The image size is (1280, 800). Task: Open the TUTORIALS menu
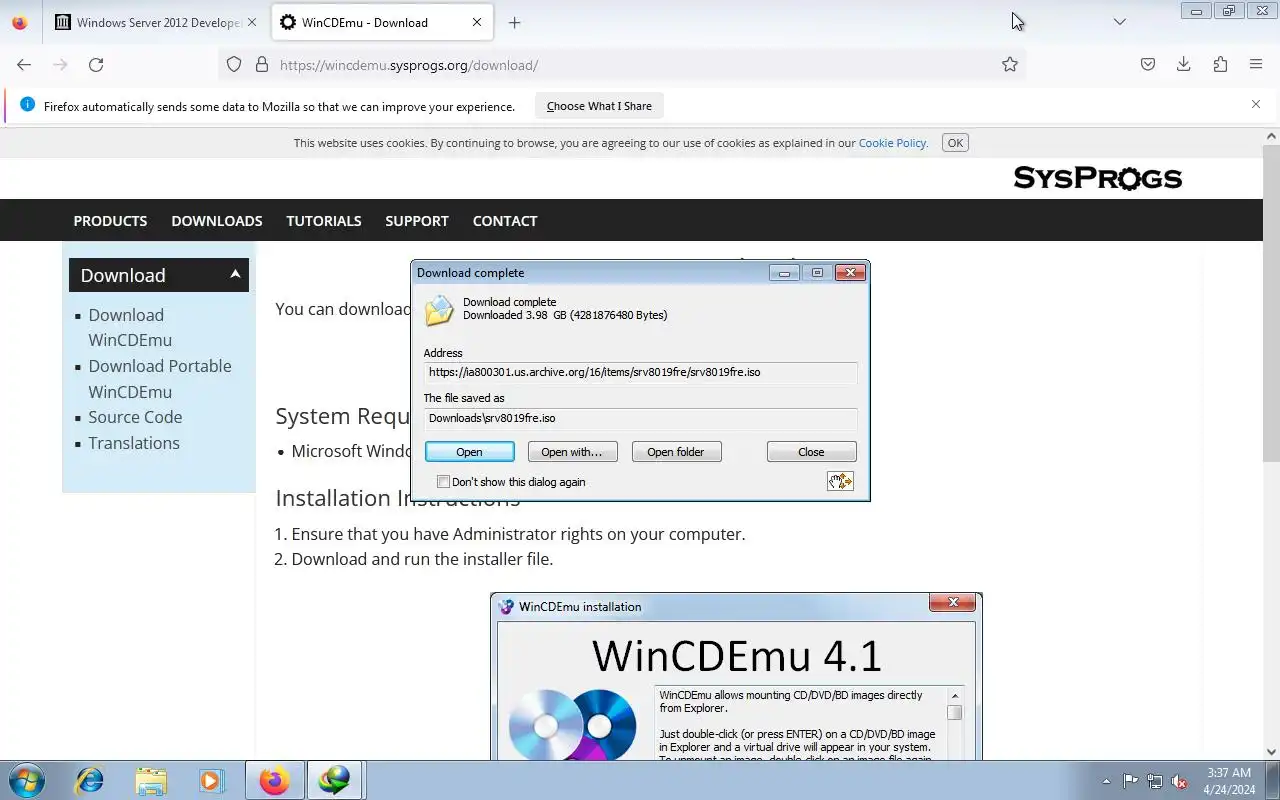(x=324, y=221)
